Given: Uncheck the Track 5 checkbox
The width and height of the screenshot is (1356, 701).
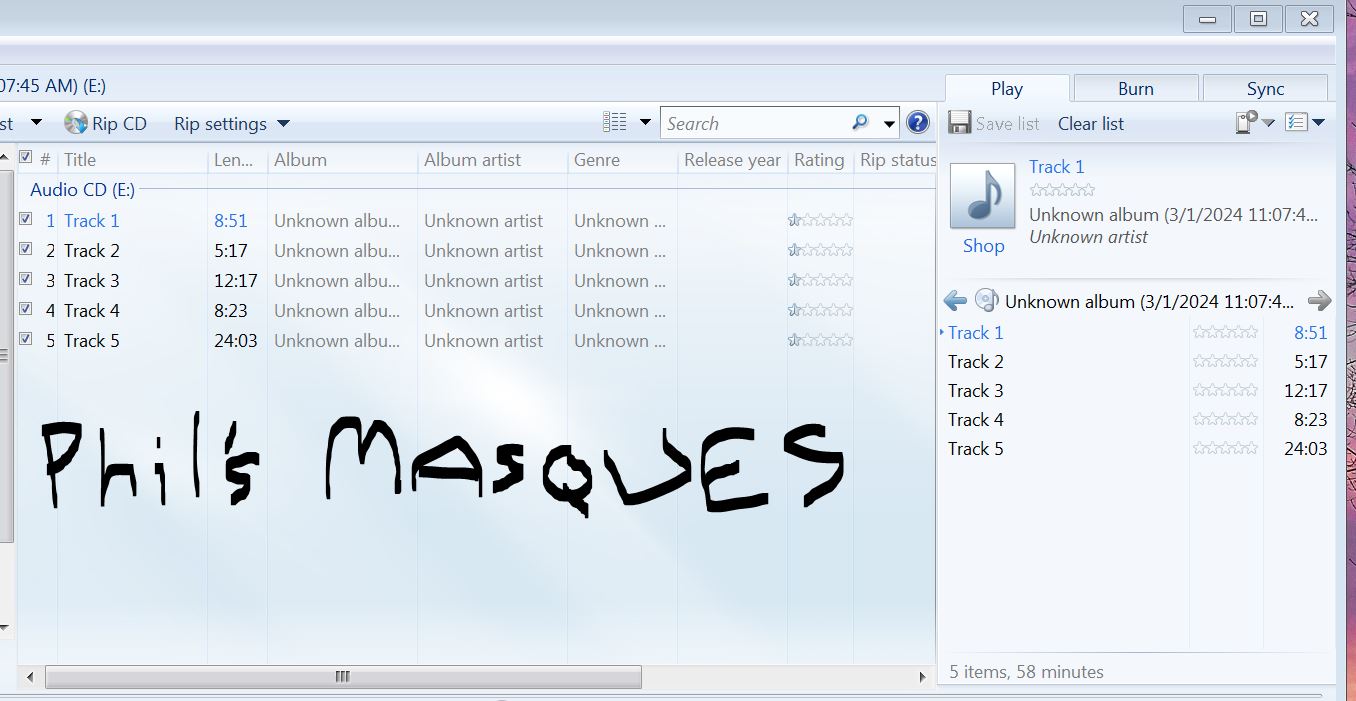Looking at the screenshot, I should [x=26, y=339].
